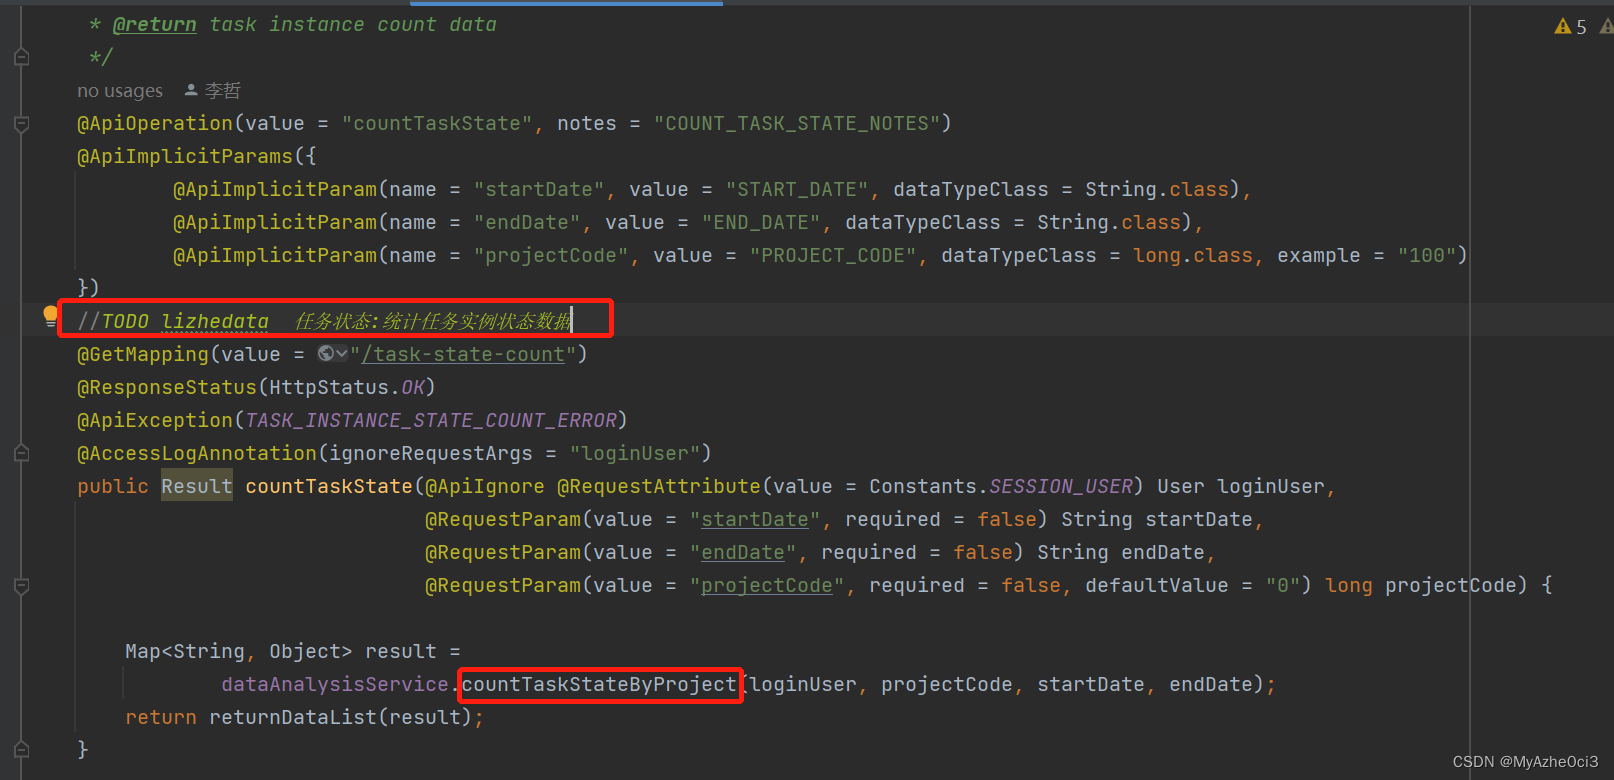Open the "/task-state-count" mapping URL link
The height and width of the screenshot is (780, 1614).
[x=463, y=354]
